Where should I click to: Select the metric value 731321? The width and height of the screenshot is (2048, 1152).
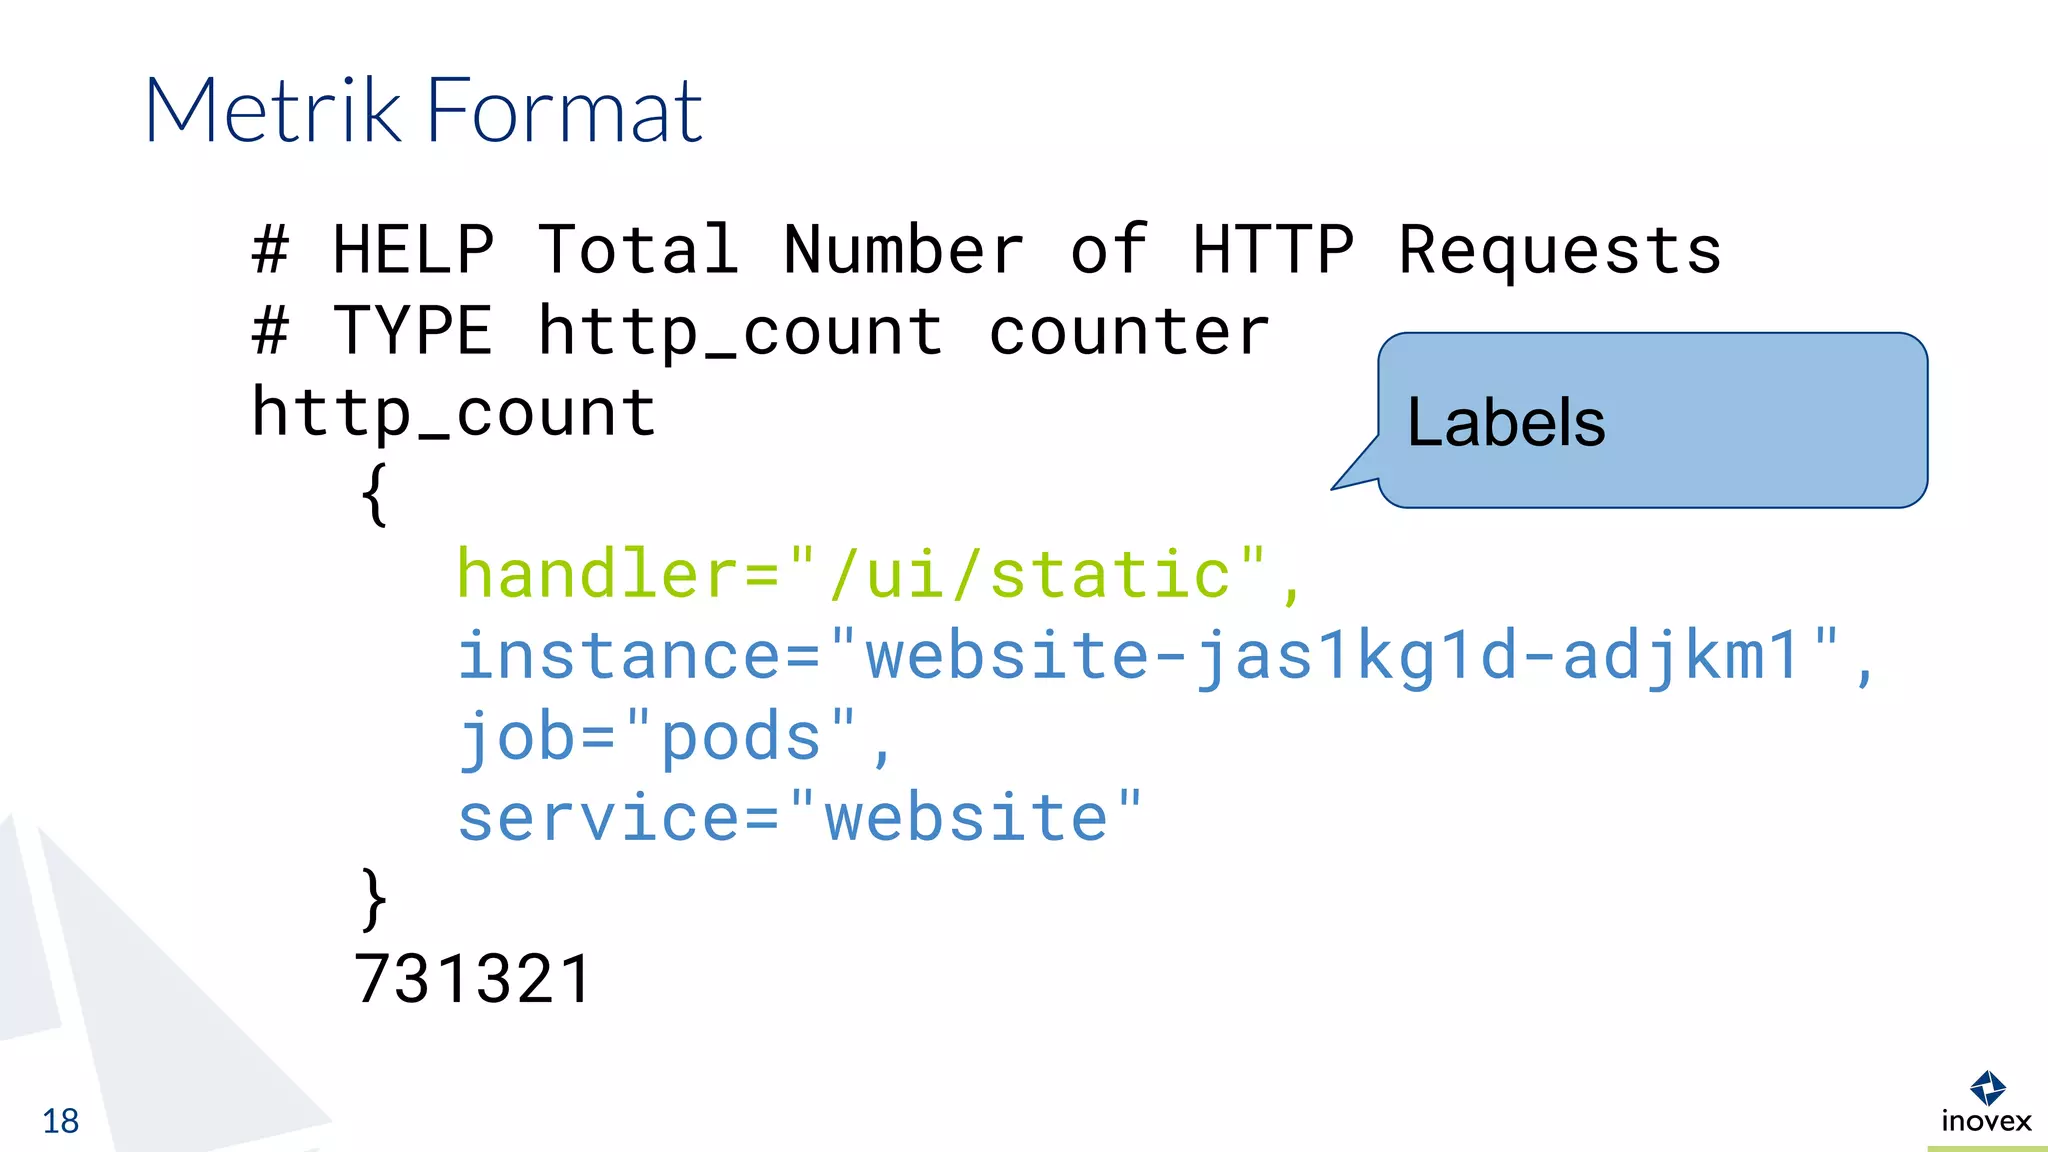[x=474, y=979]
